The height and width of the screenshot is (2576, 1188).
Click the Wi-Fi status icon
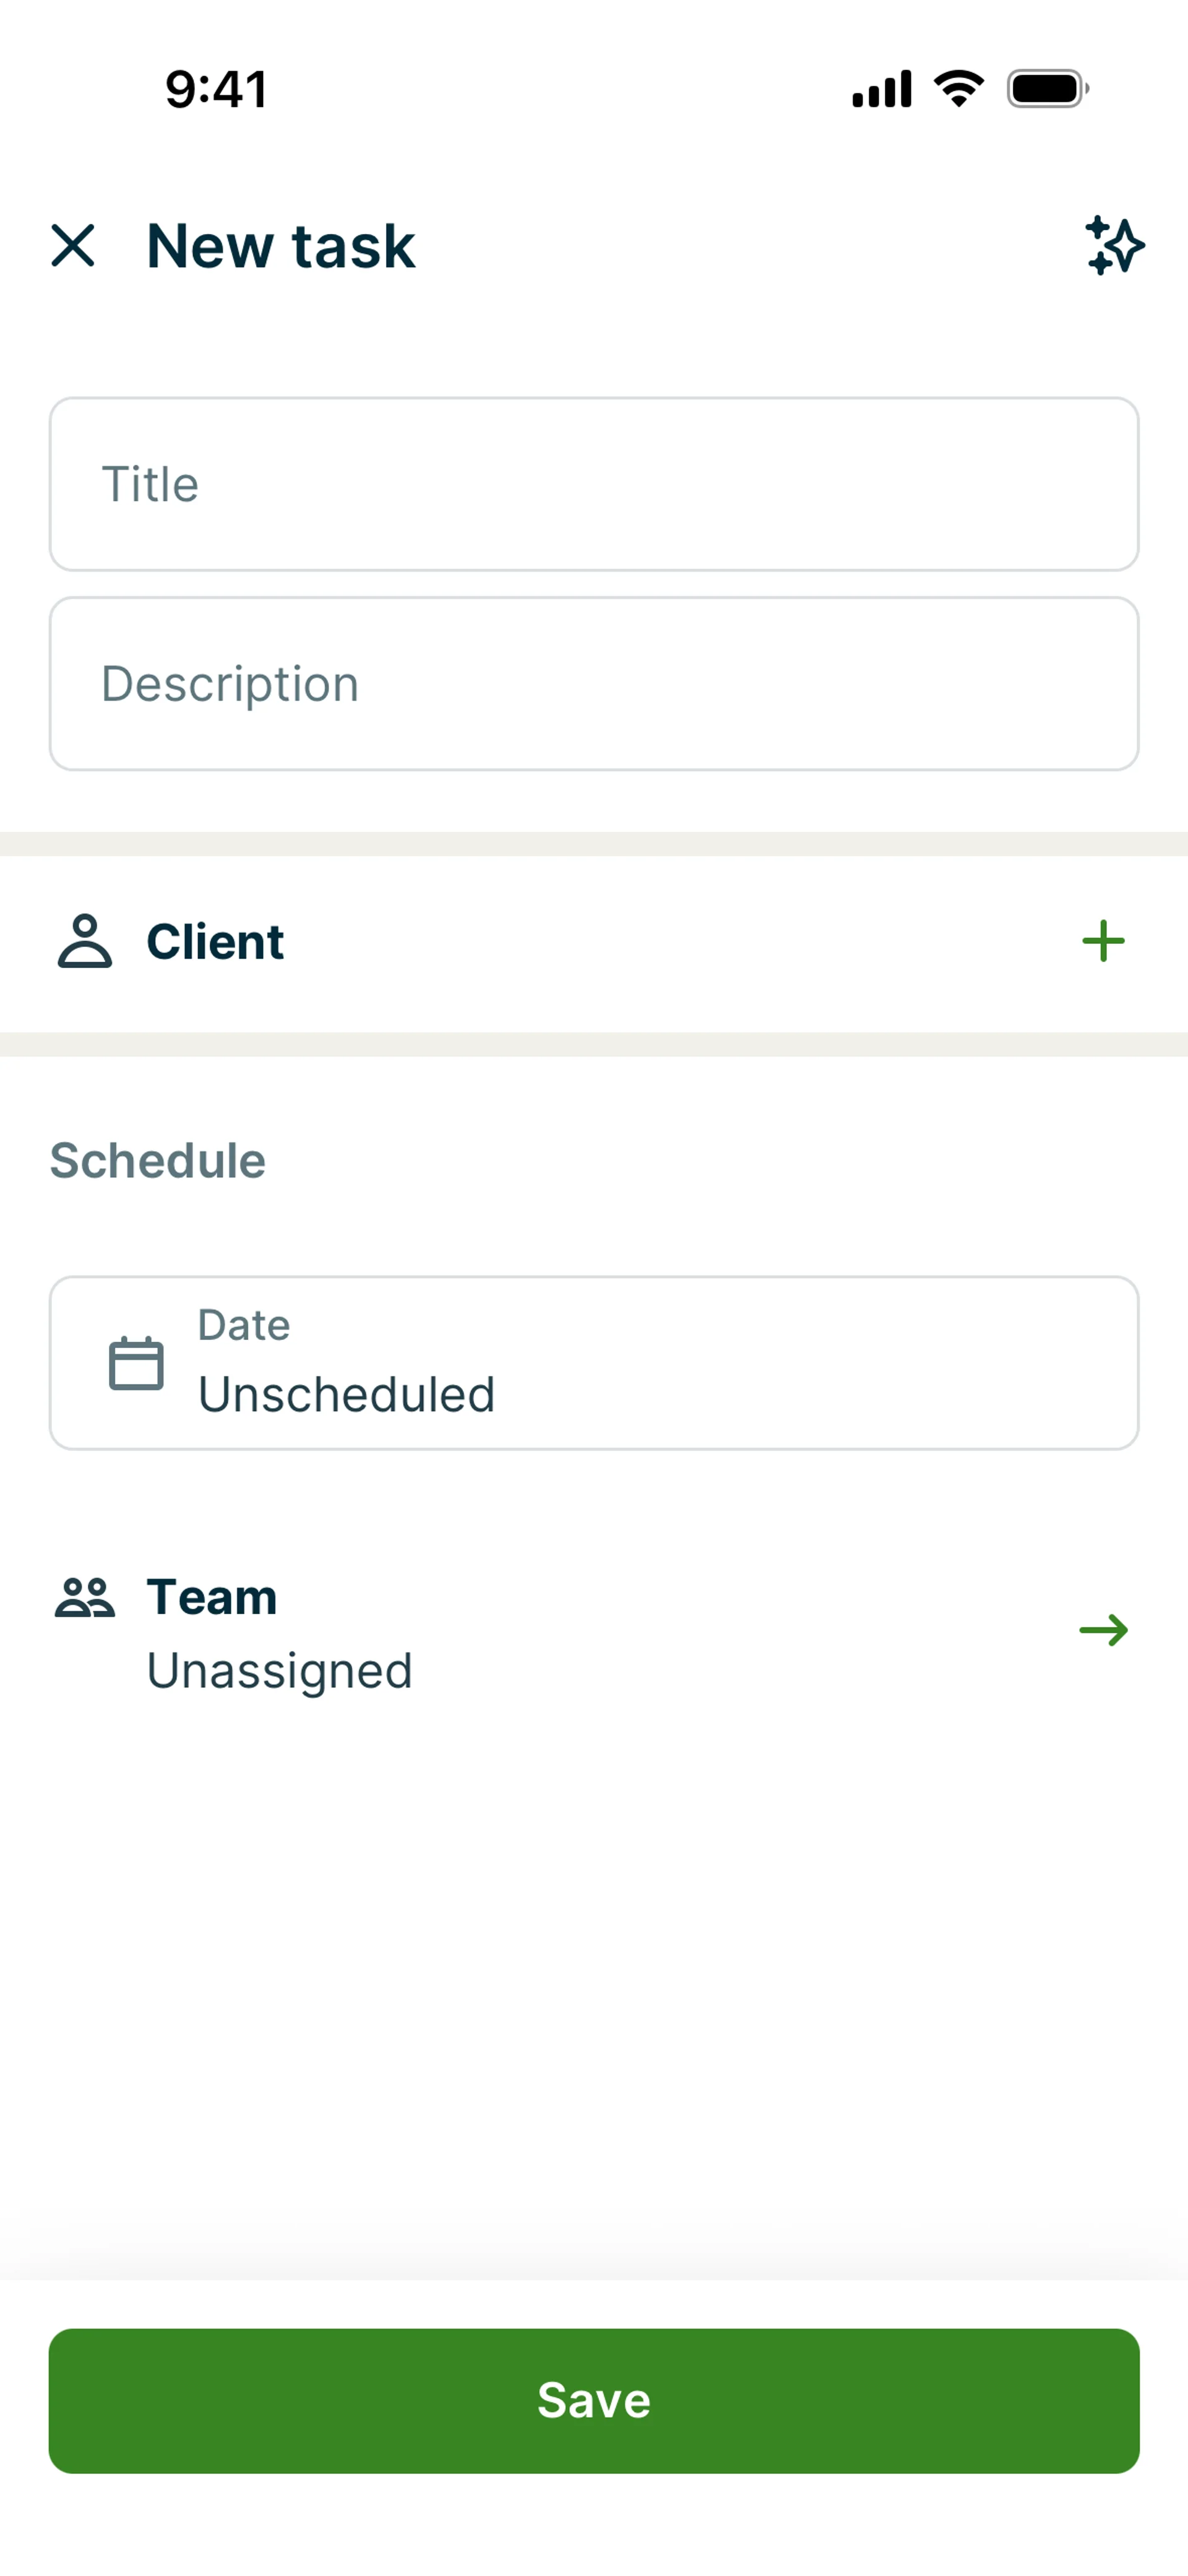[x=958, y=89]
